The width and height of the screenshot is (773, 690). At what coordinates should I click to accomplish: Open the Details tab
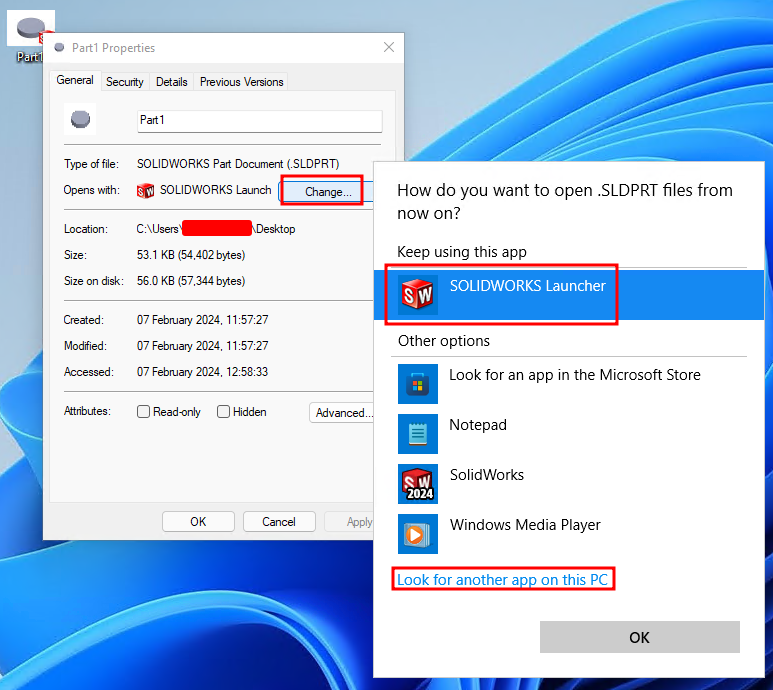click(172, 82)
